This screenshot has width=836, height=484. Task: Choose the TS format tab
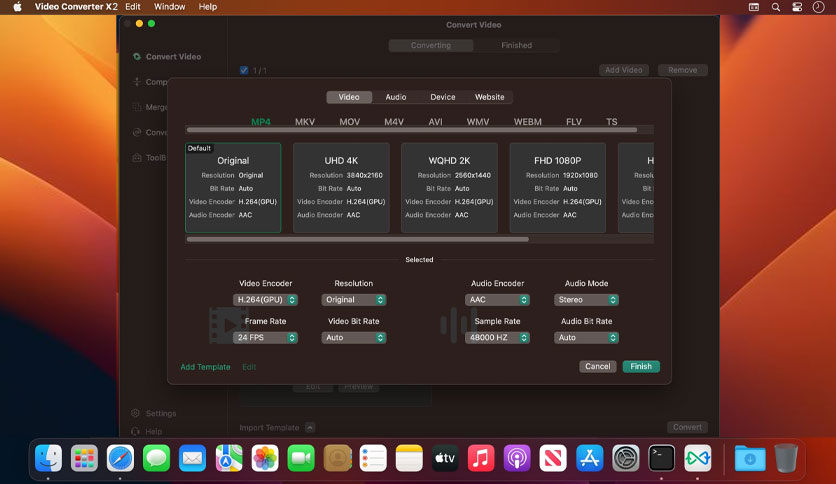(612, 122)
